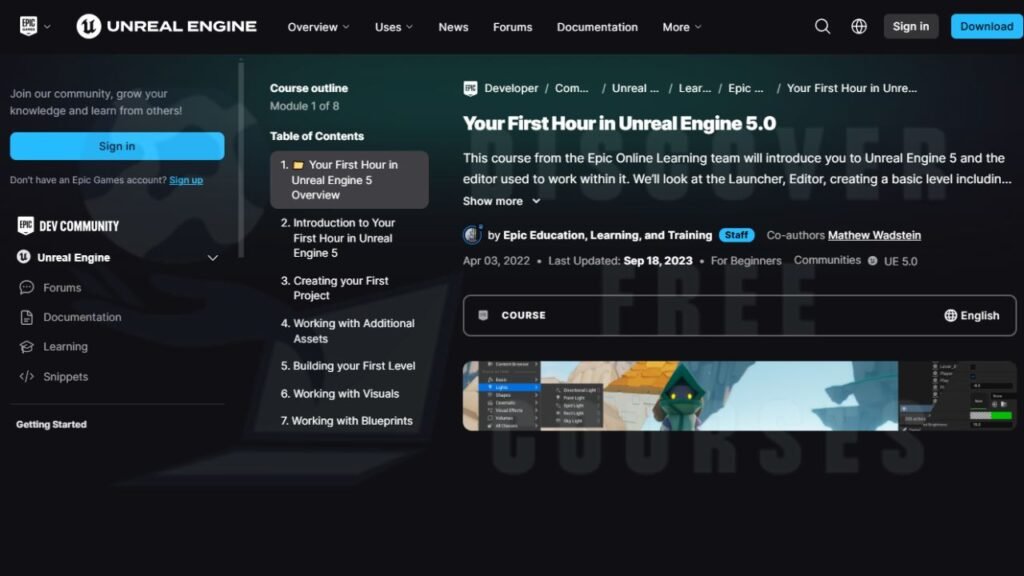Click the 'Module 1 of 8' text
1024x576 pixels.
pos(304,106)
